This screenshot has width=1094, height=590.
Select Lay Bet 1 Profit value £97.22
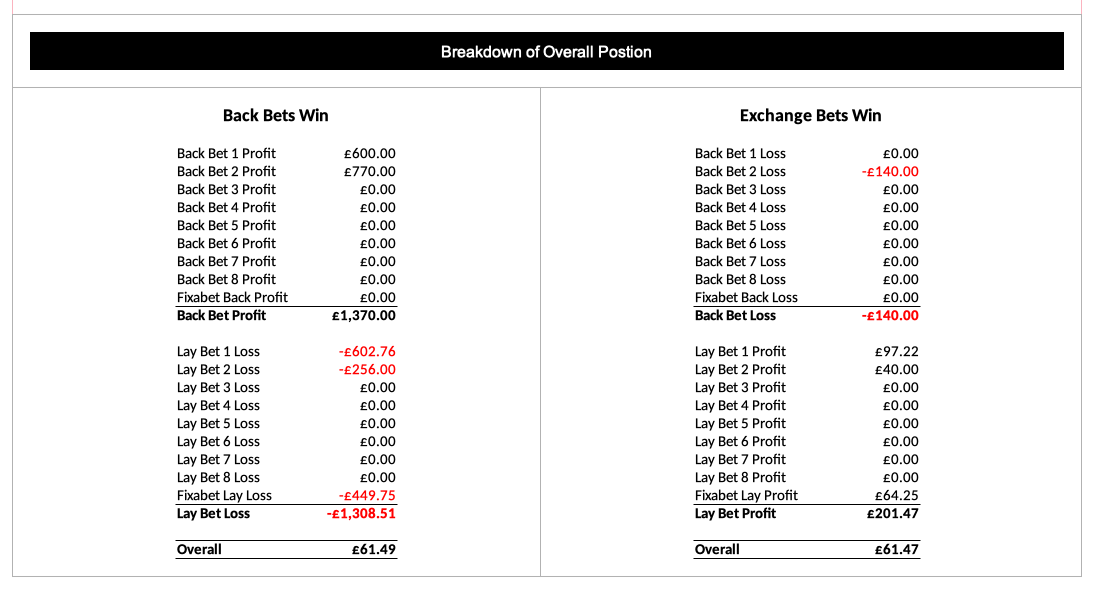tap(897, 351)
